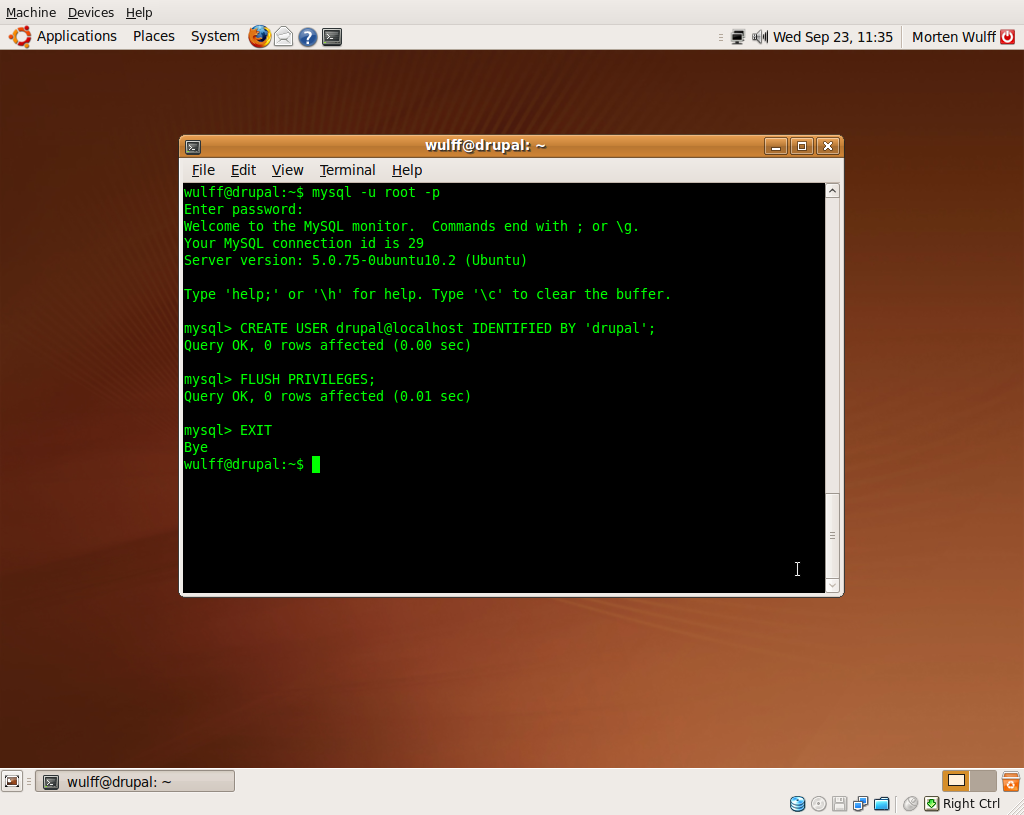The image size is (1024, 815).
Task: Click VirtualBox floppy disk status icon
Action: point(839,804)
